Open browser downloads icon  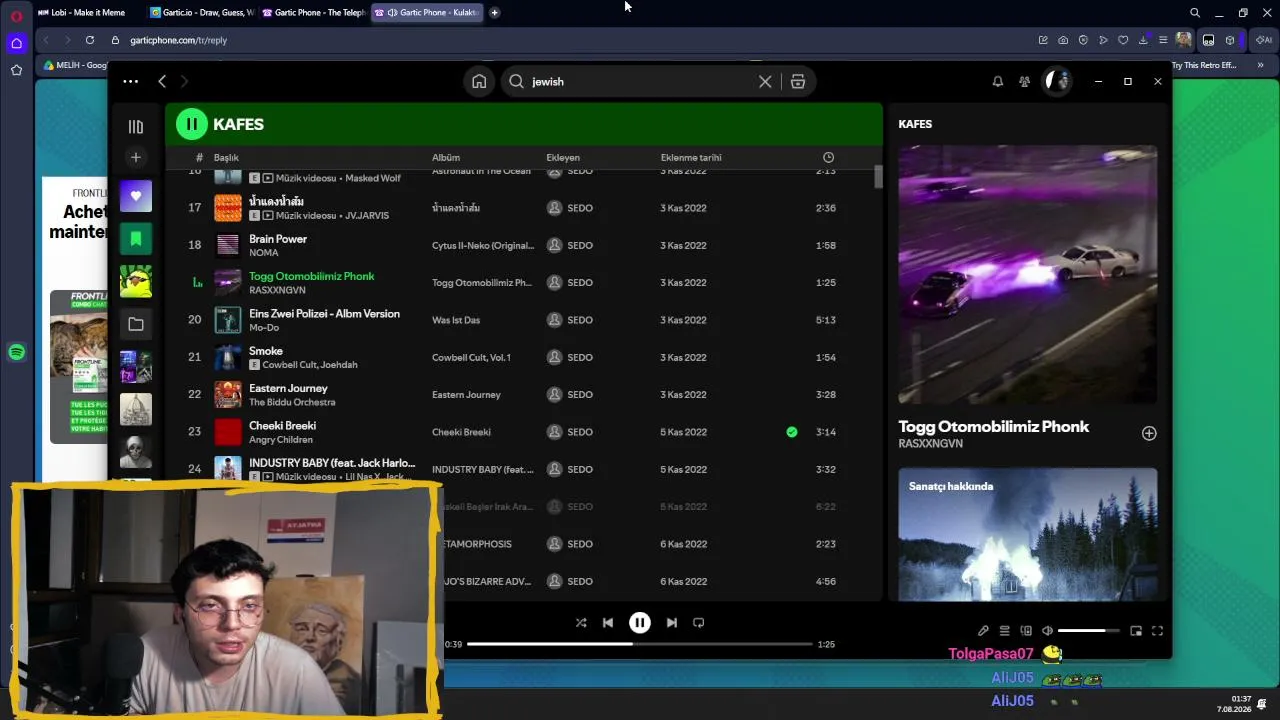[x=1143, y=40]
